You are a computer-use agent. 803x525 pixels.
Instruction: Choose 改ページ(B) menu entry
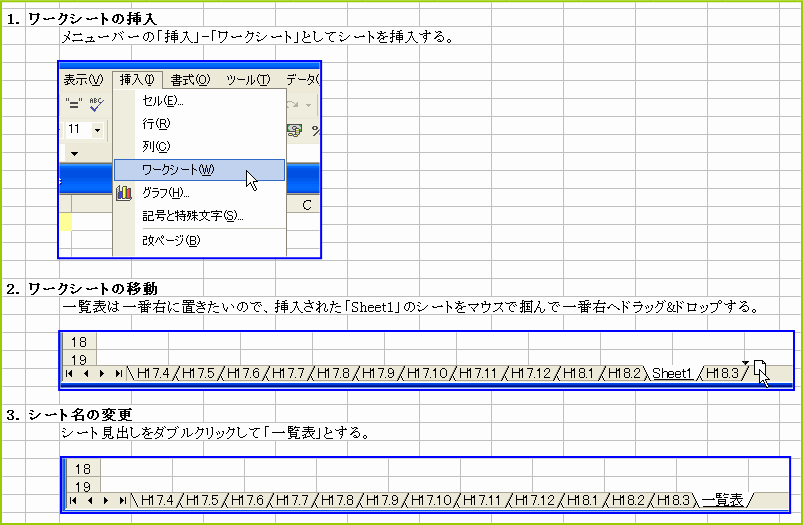pyautogui.click(x=200, y=240)
